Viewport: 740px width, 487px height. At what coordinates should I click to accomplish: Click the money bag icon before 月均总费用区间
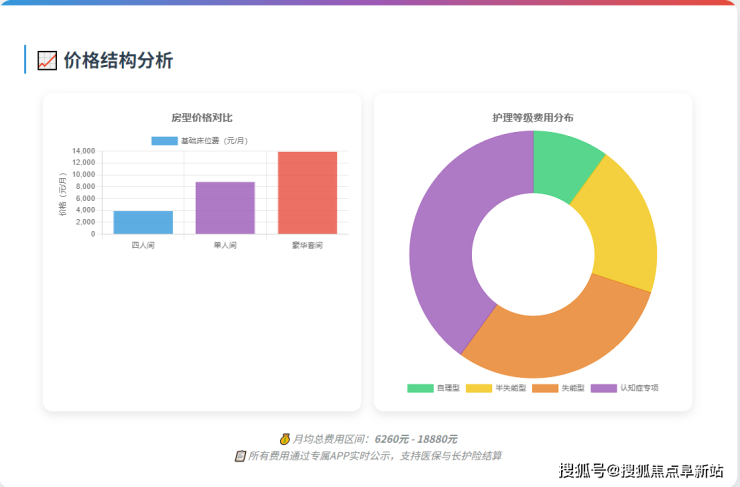point(285,439)
